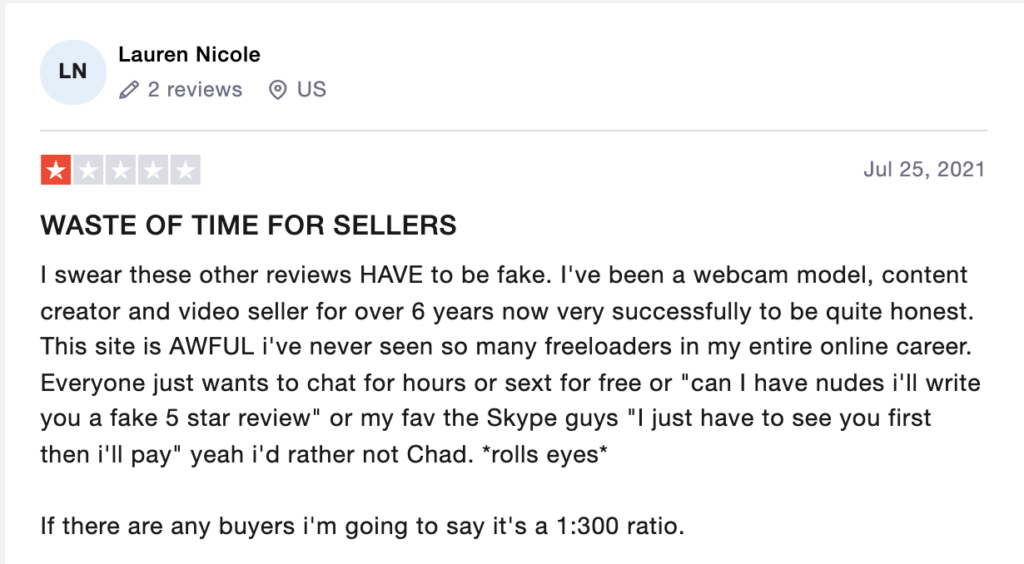The image size is (1024, 564).
Task: Open the WASTE OF TIME FOR SELLERS title
Action: click(x=248, y=225)
